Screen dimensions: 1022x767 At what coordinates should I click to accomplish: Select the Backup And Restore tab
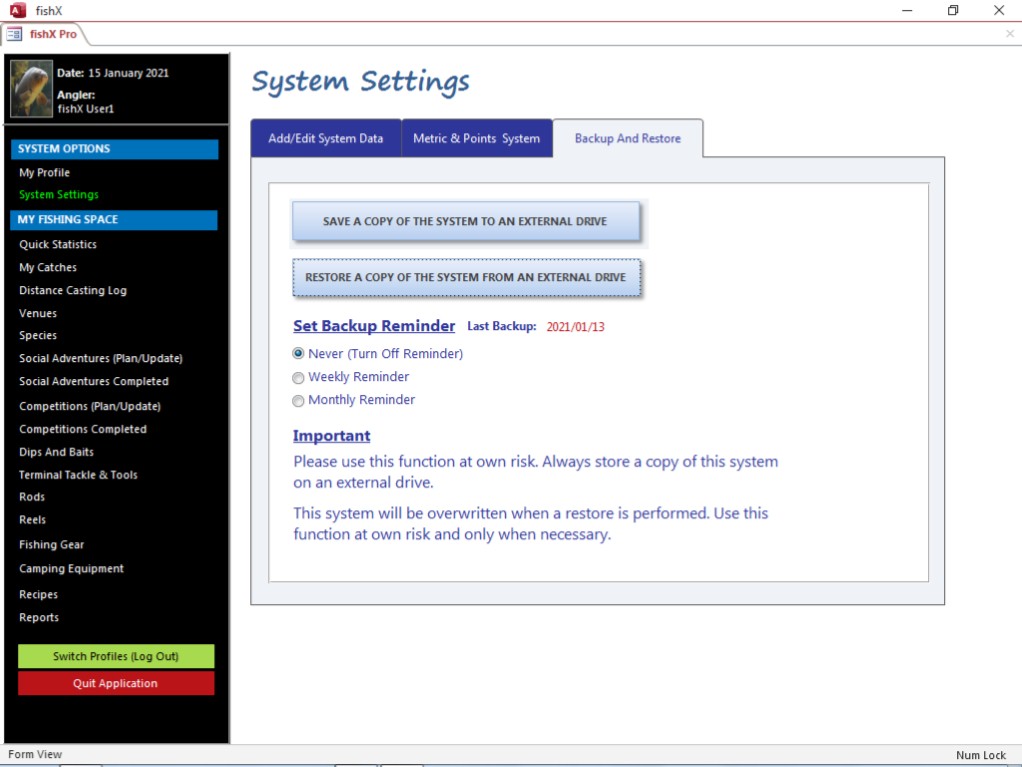[x=627, y=139]
